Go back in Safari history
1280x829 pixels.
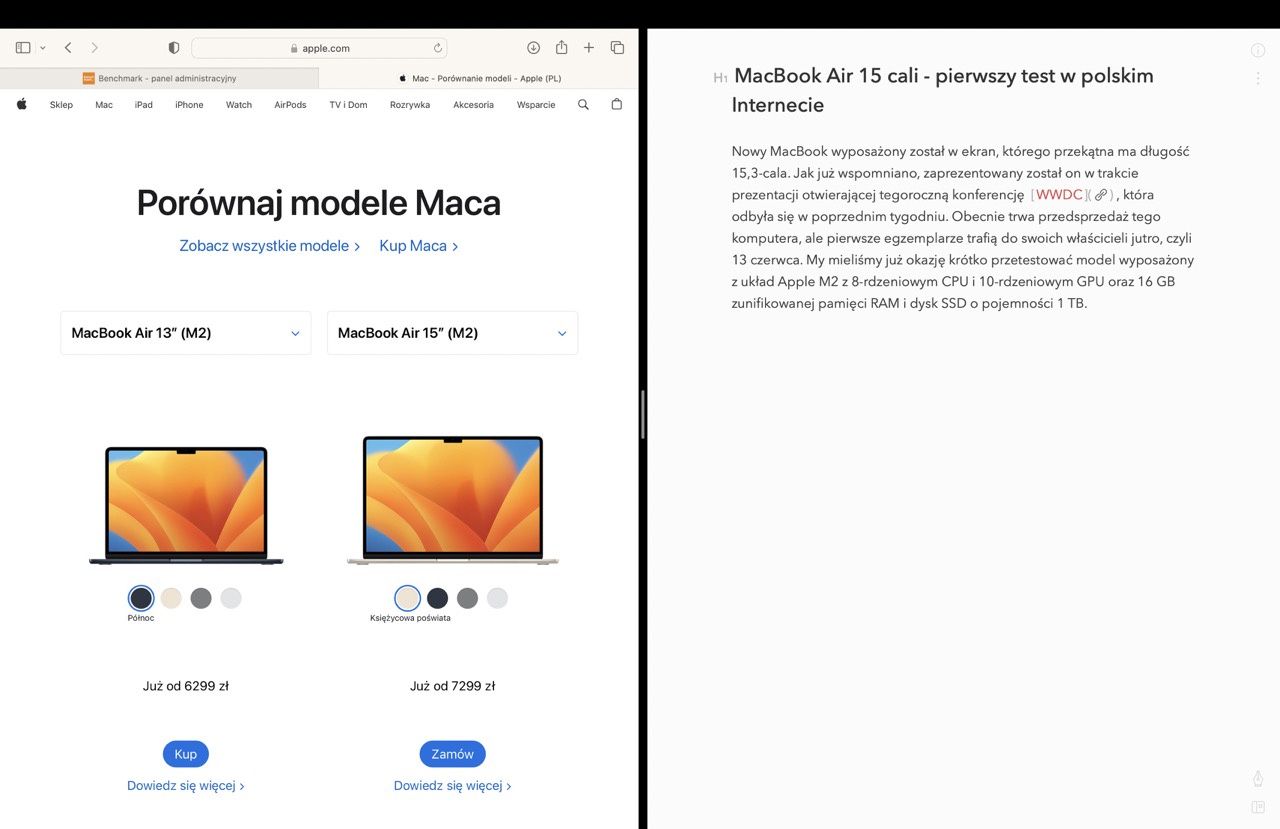[x=68, y=48]
